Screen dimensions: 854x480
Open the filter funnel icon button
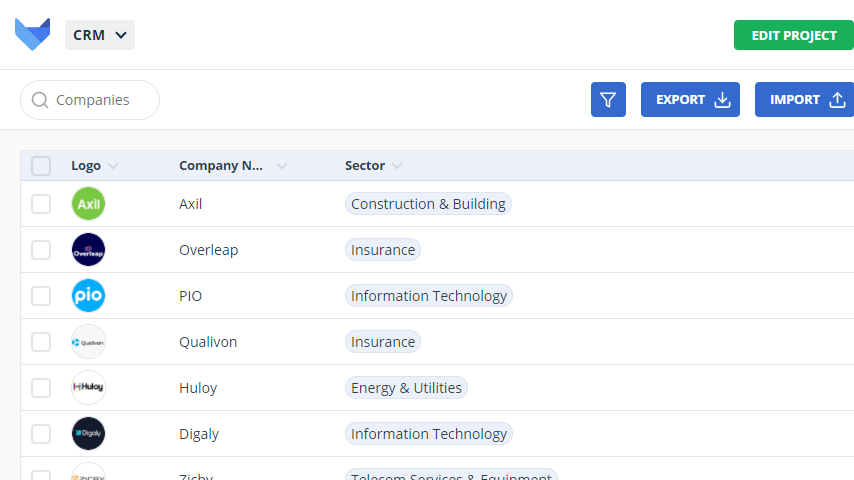click(608, 100)
